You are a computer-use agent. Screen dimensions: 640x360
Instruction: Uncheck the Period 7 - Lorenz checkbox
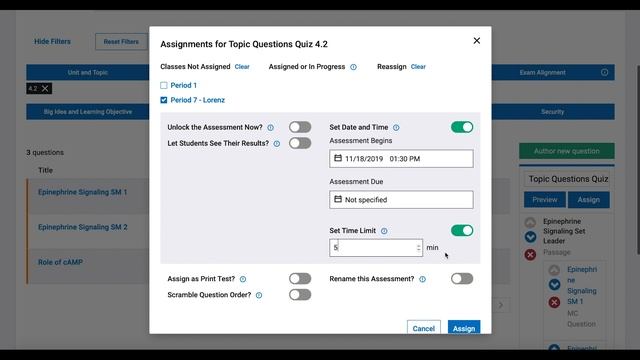(164, 100)
